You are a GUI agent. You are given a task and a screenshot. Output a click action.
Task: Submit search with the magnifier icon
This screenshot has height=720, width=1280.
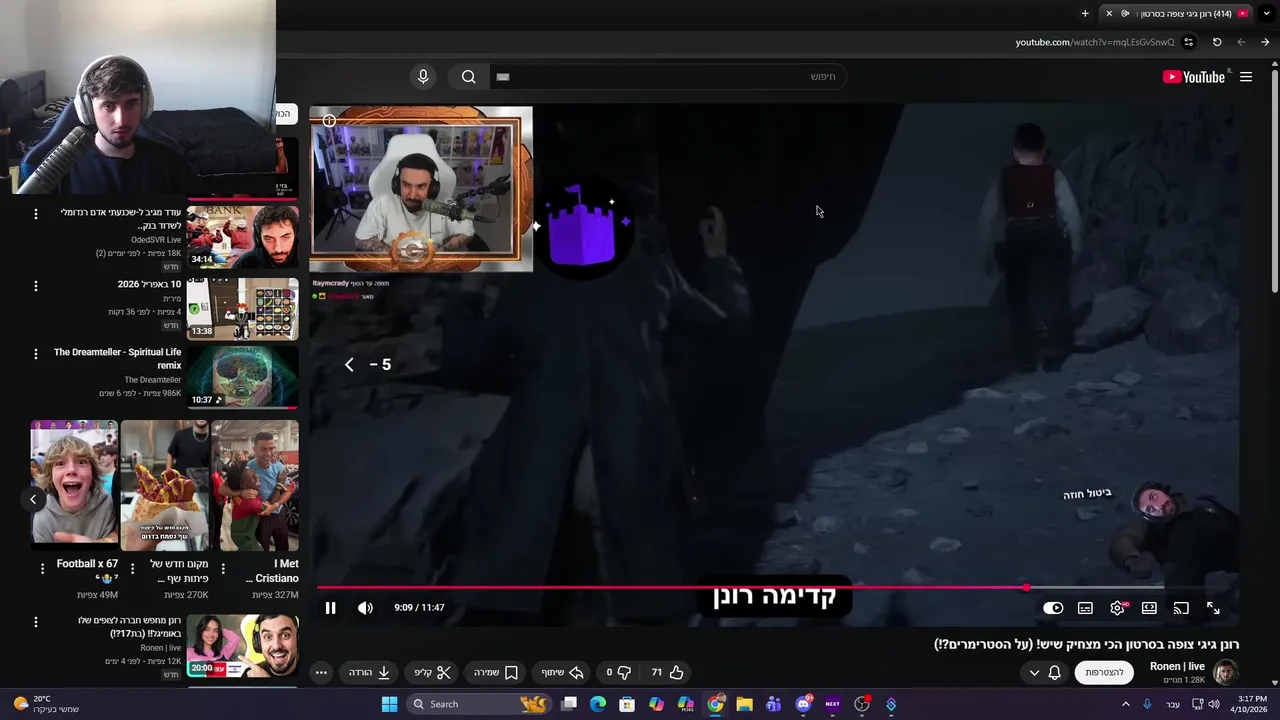click(x=468, y=77)
